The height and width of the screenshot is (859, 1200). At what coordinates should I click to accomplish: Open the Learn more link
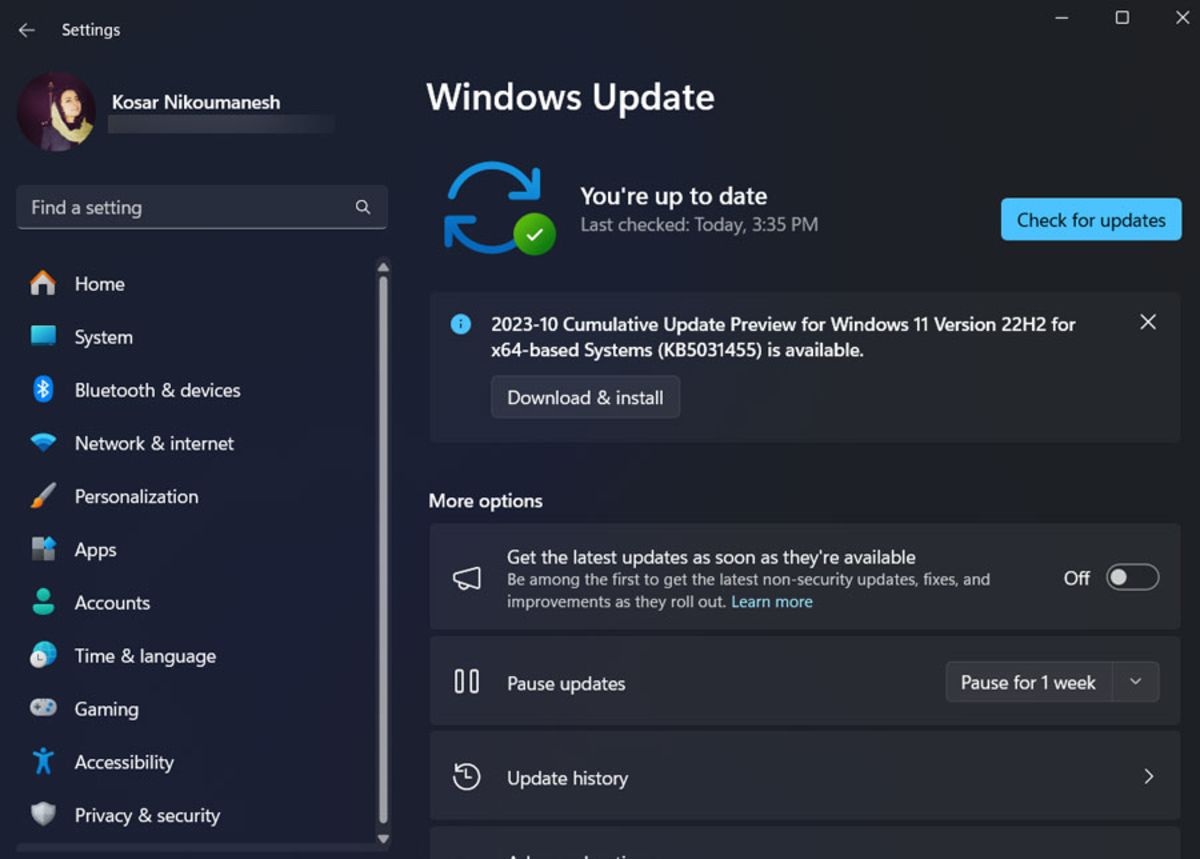pyautogui.click(x=772, y=601)
